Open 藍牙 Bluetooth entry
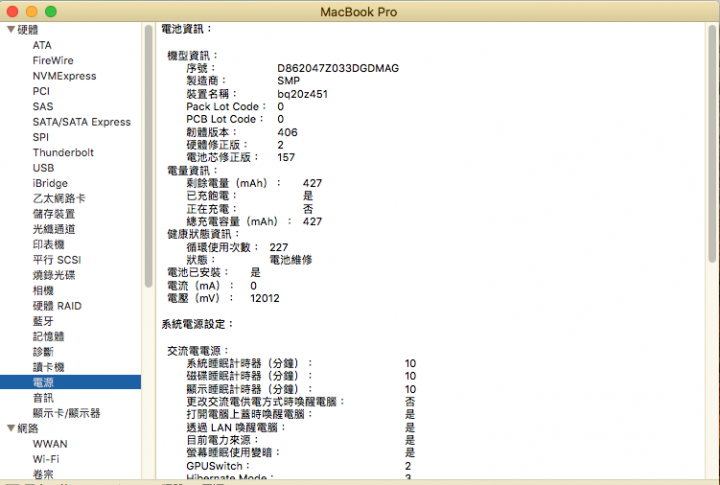Viewport: 720px width, 485px height. (x=43, y=321)
